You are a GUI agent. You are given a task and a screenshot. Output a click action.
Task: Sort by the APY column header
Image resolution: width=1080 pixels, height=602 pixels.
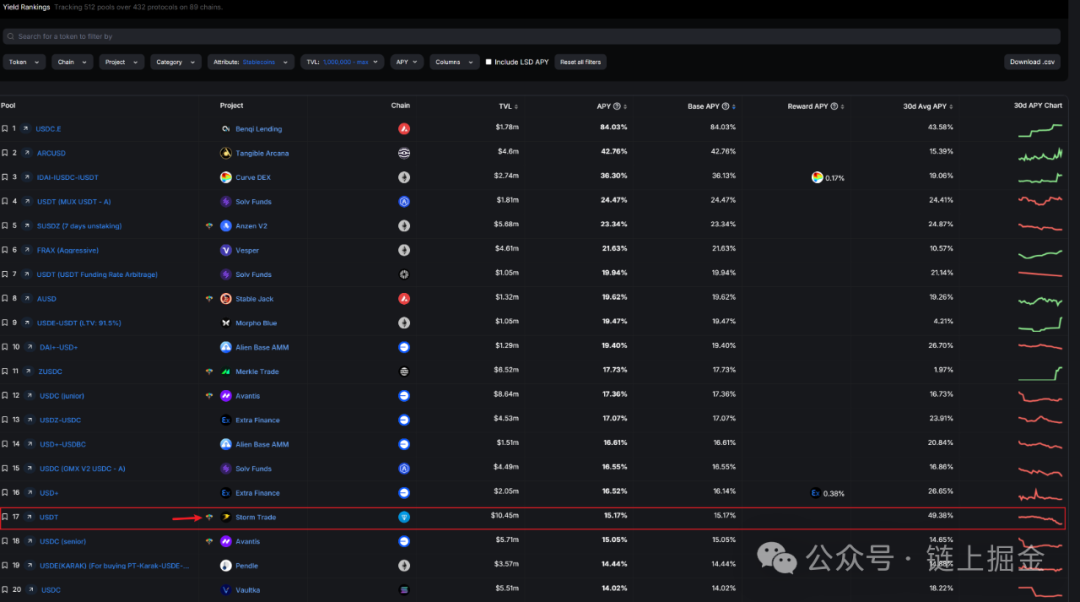(612, 106)
